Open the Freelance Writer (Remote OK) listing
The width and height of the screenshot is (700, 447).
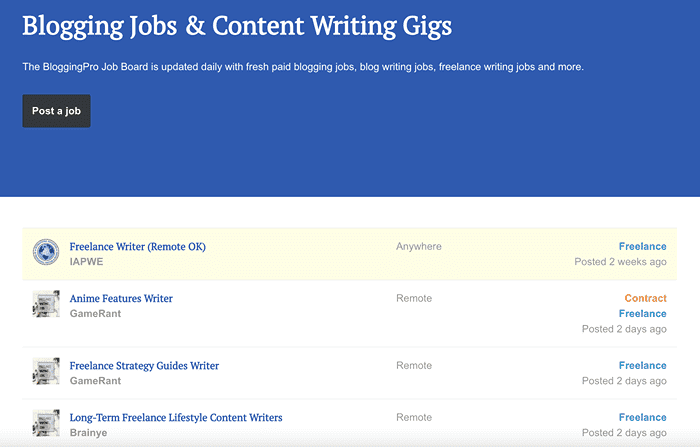137,246
